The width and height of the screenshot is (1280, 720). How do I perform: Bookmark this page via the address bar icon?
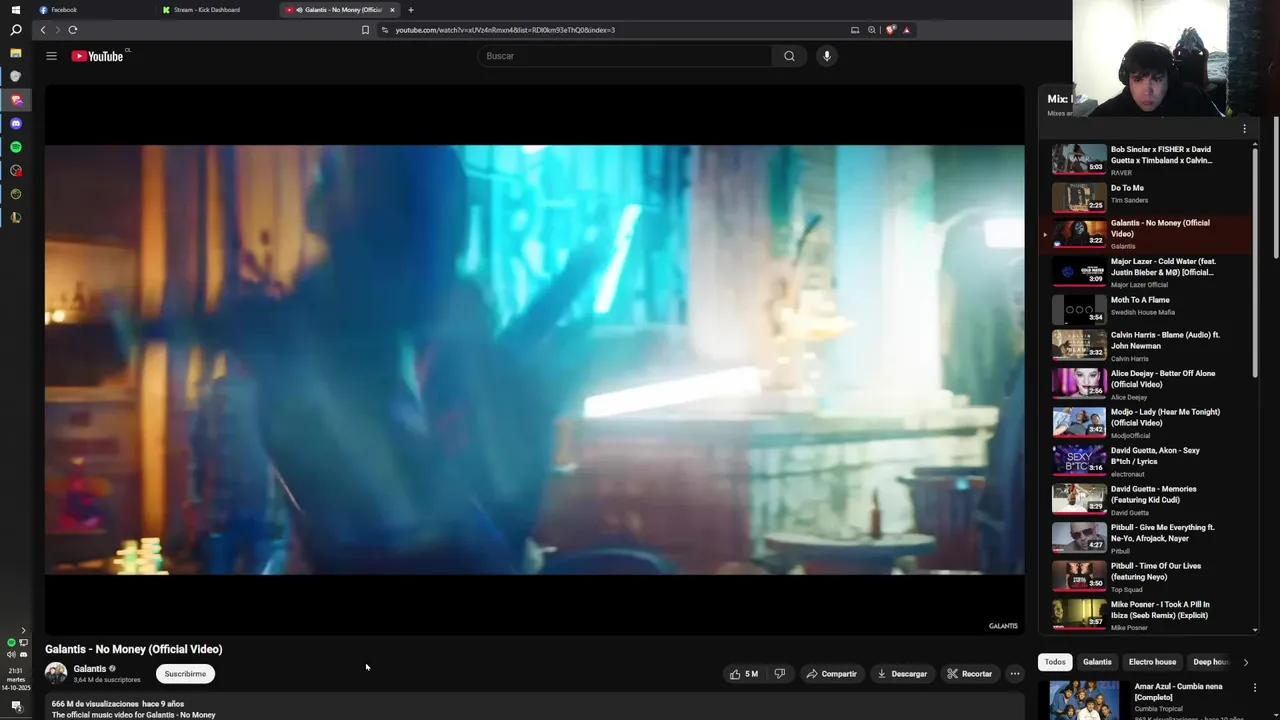tap(365, 30)
